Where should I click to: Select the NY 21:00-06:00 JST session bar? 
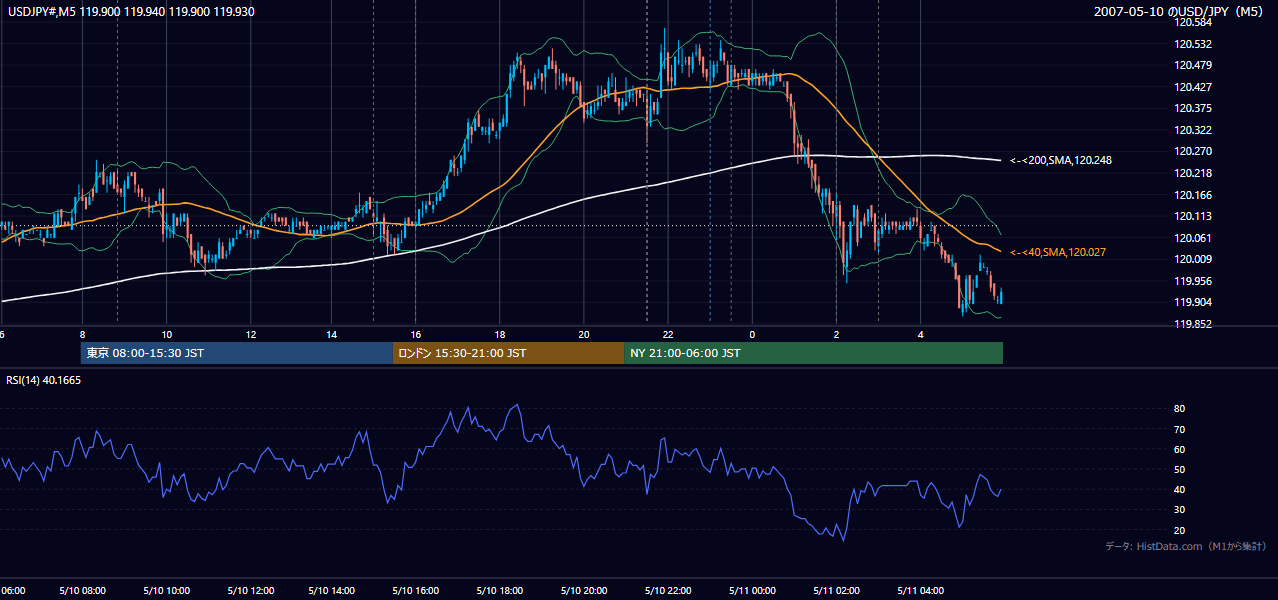pos(813,353)
